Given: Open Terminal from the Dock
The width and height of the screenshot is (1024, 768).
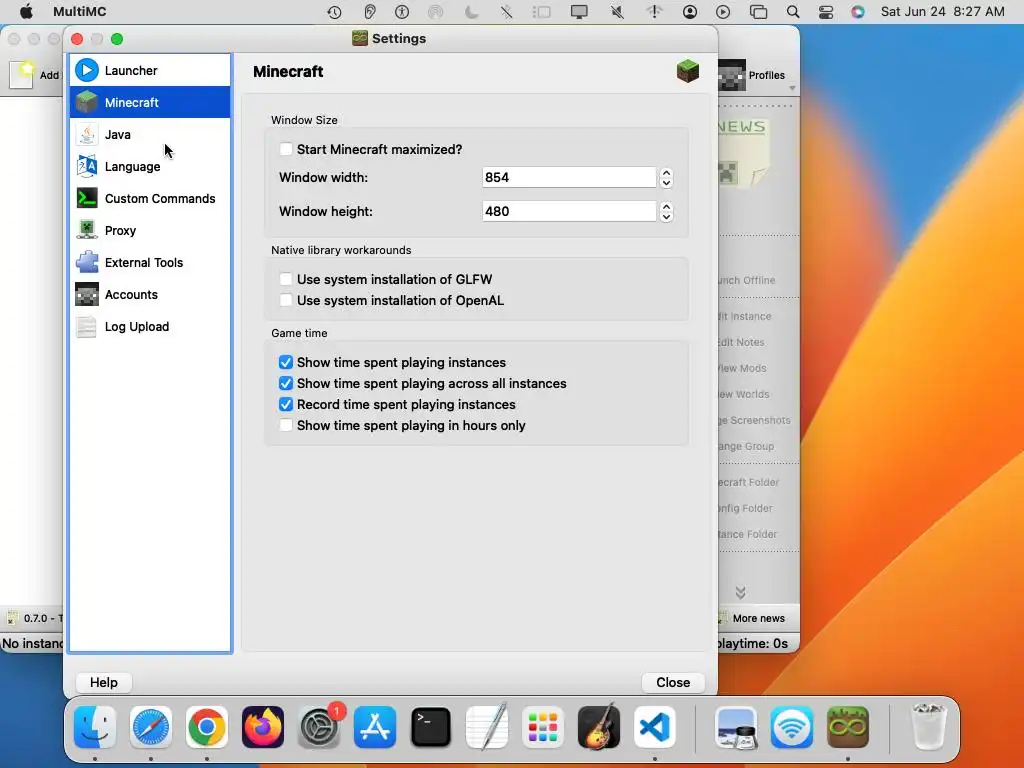Looking at the screenshot, I should [430, 727].
